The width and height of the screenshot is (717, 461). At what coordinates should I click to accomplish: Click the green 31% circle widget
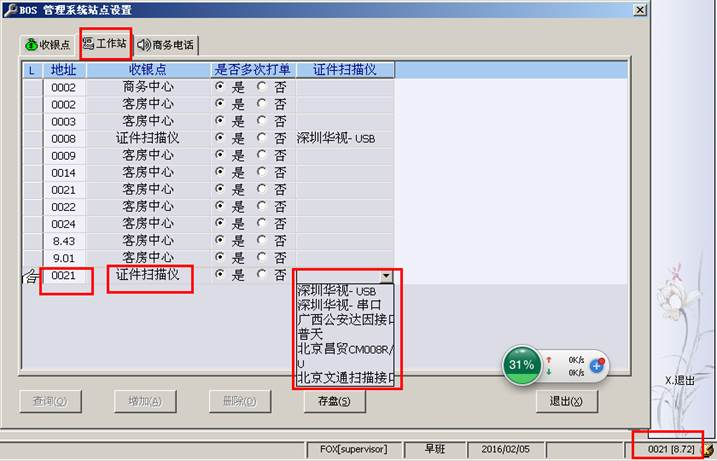click(521, 365)
